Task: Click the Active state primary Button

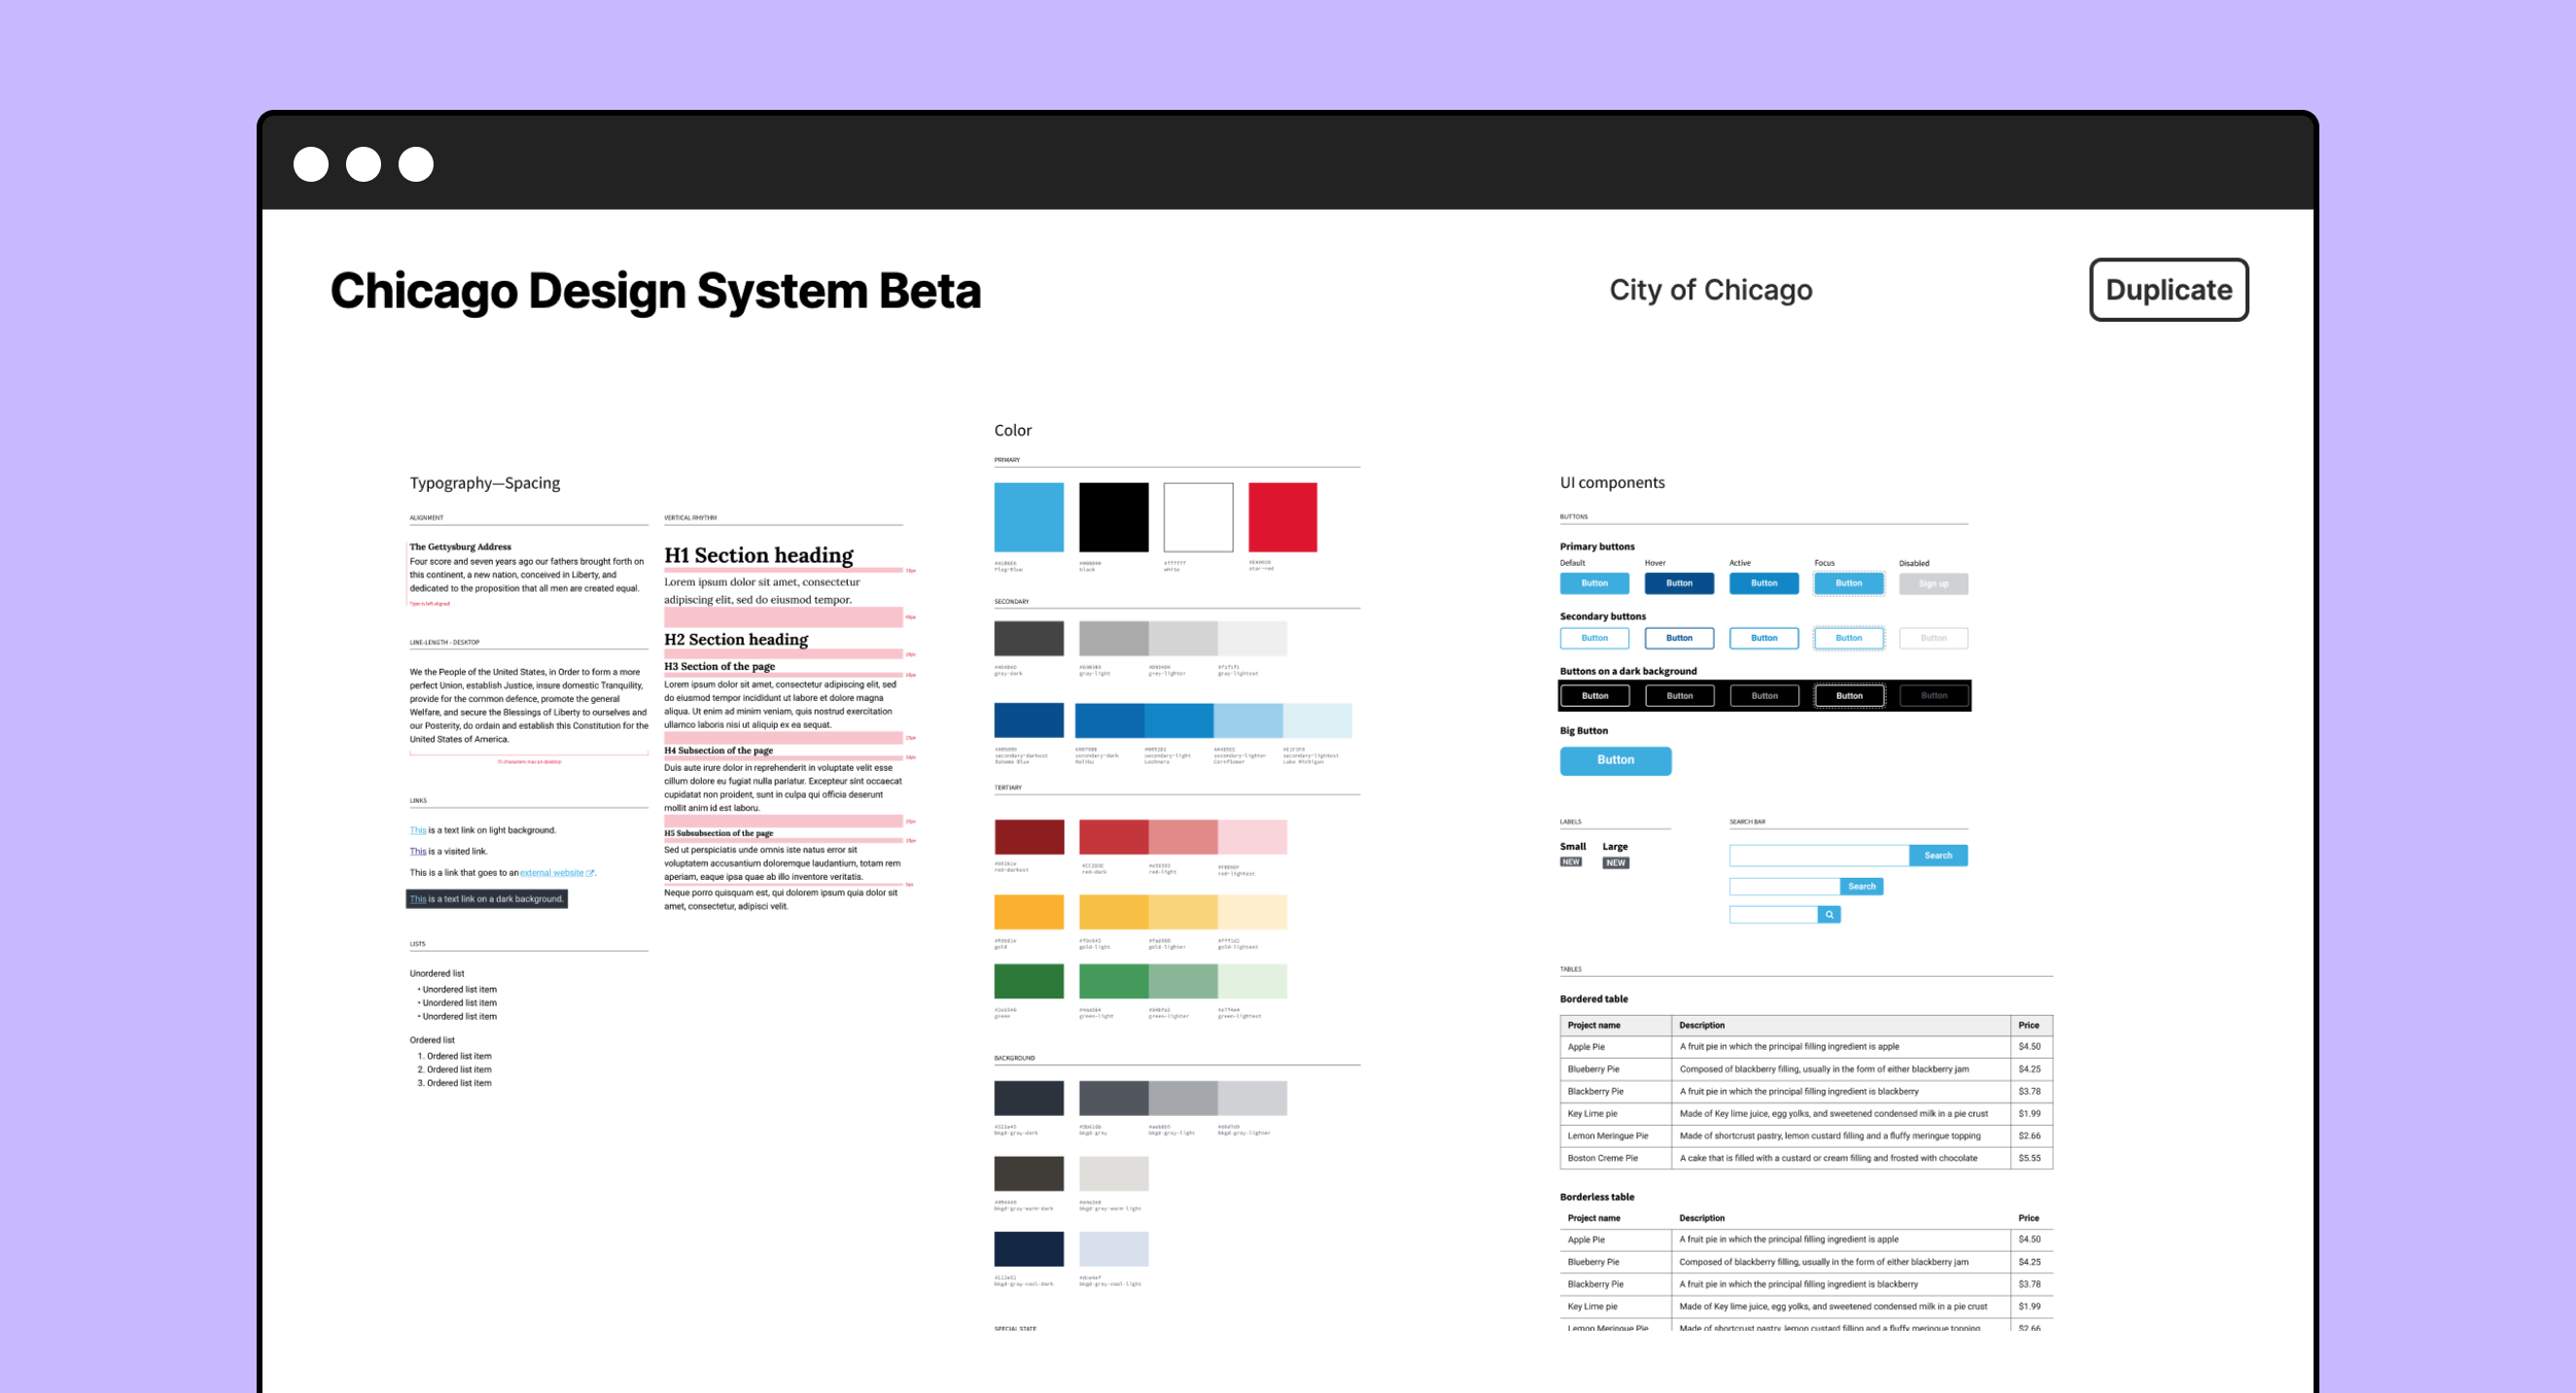Action: (1764, 585)
